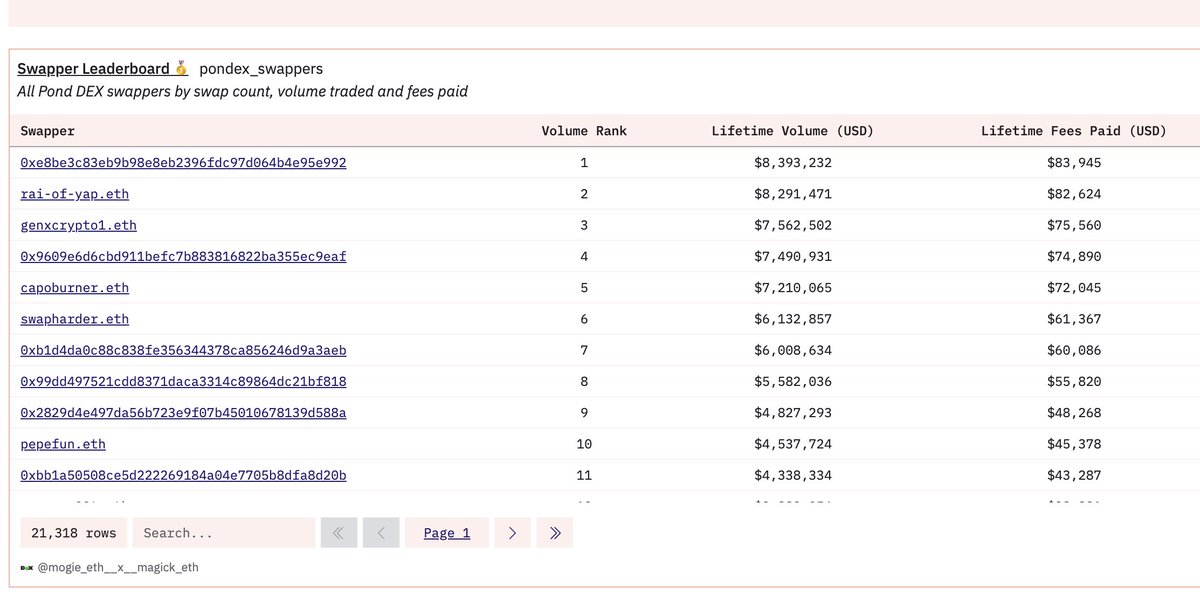Open address 0x99dd497521cdd8371daca3314c89864dc21bf818

(183, 381)
